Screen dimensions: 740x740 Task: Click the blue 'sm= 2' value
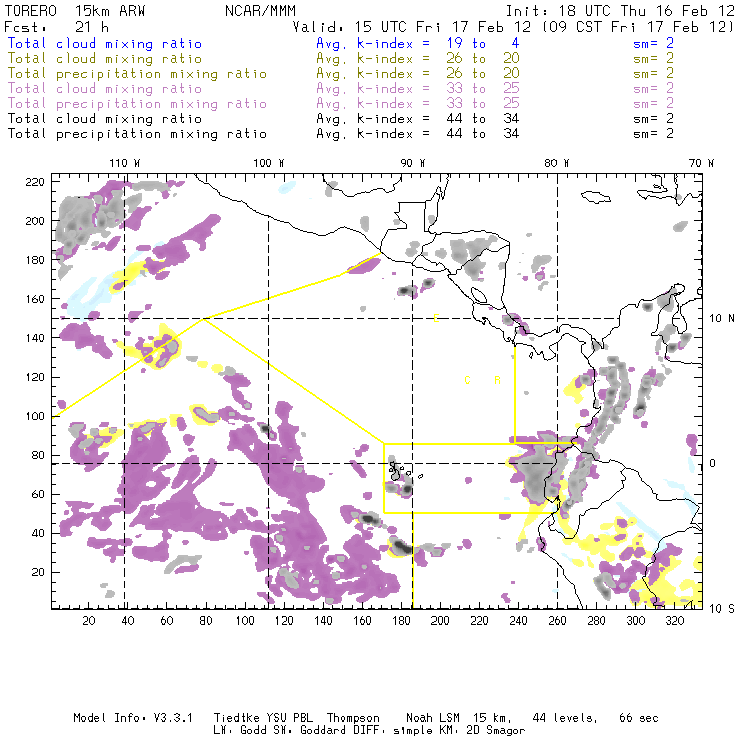coord(653,43)
